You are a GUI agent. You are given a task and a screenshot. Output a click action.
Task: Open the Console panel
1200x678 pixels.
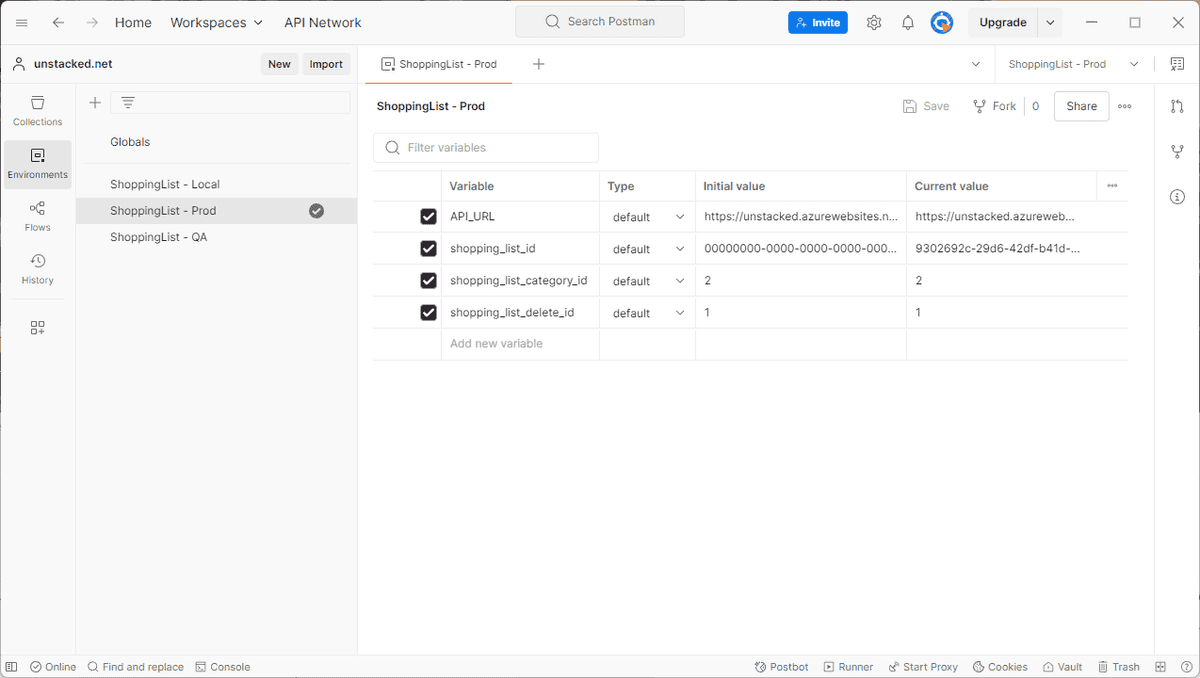[x=223, y=666]
